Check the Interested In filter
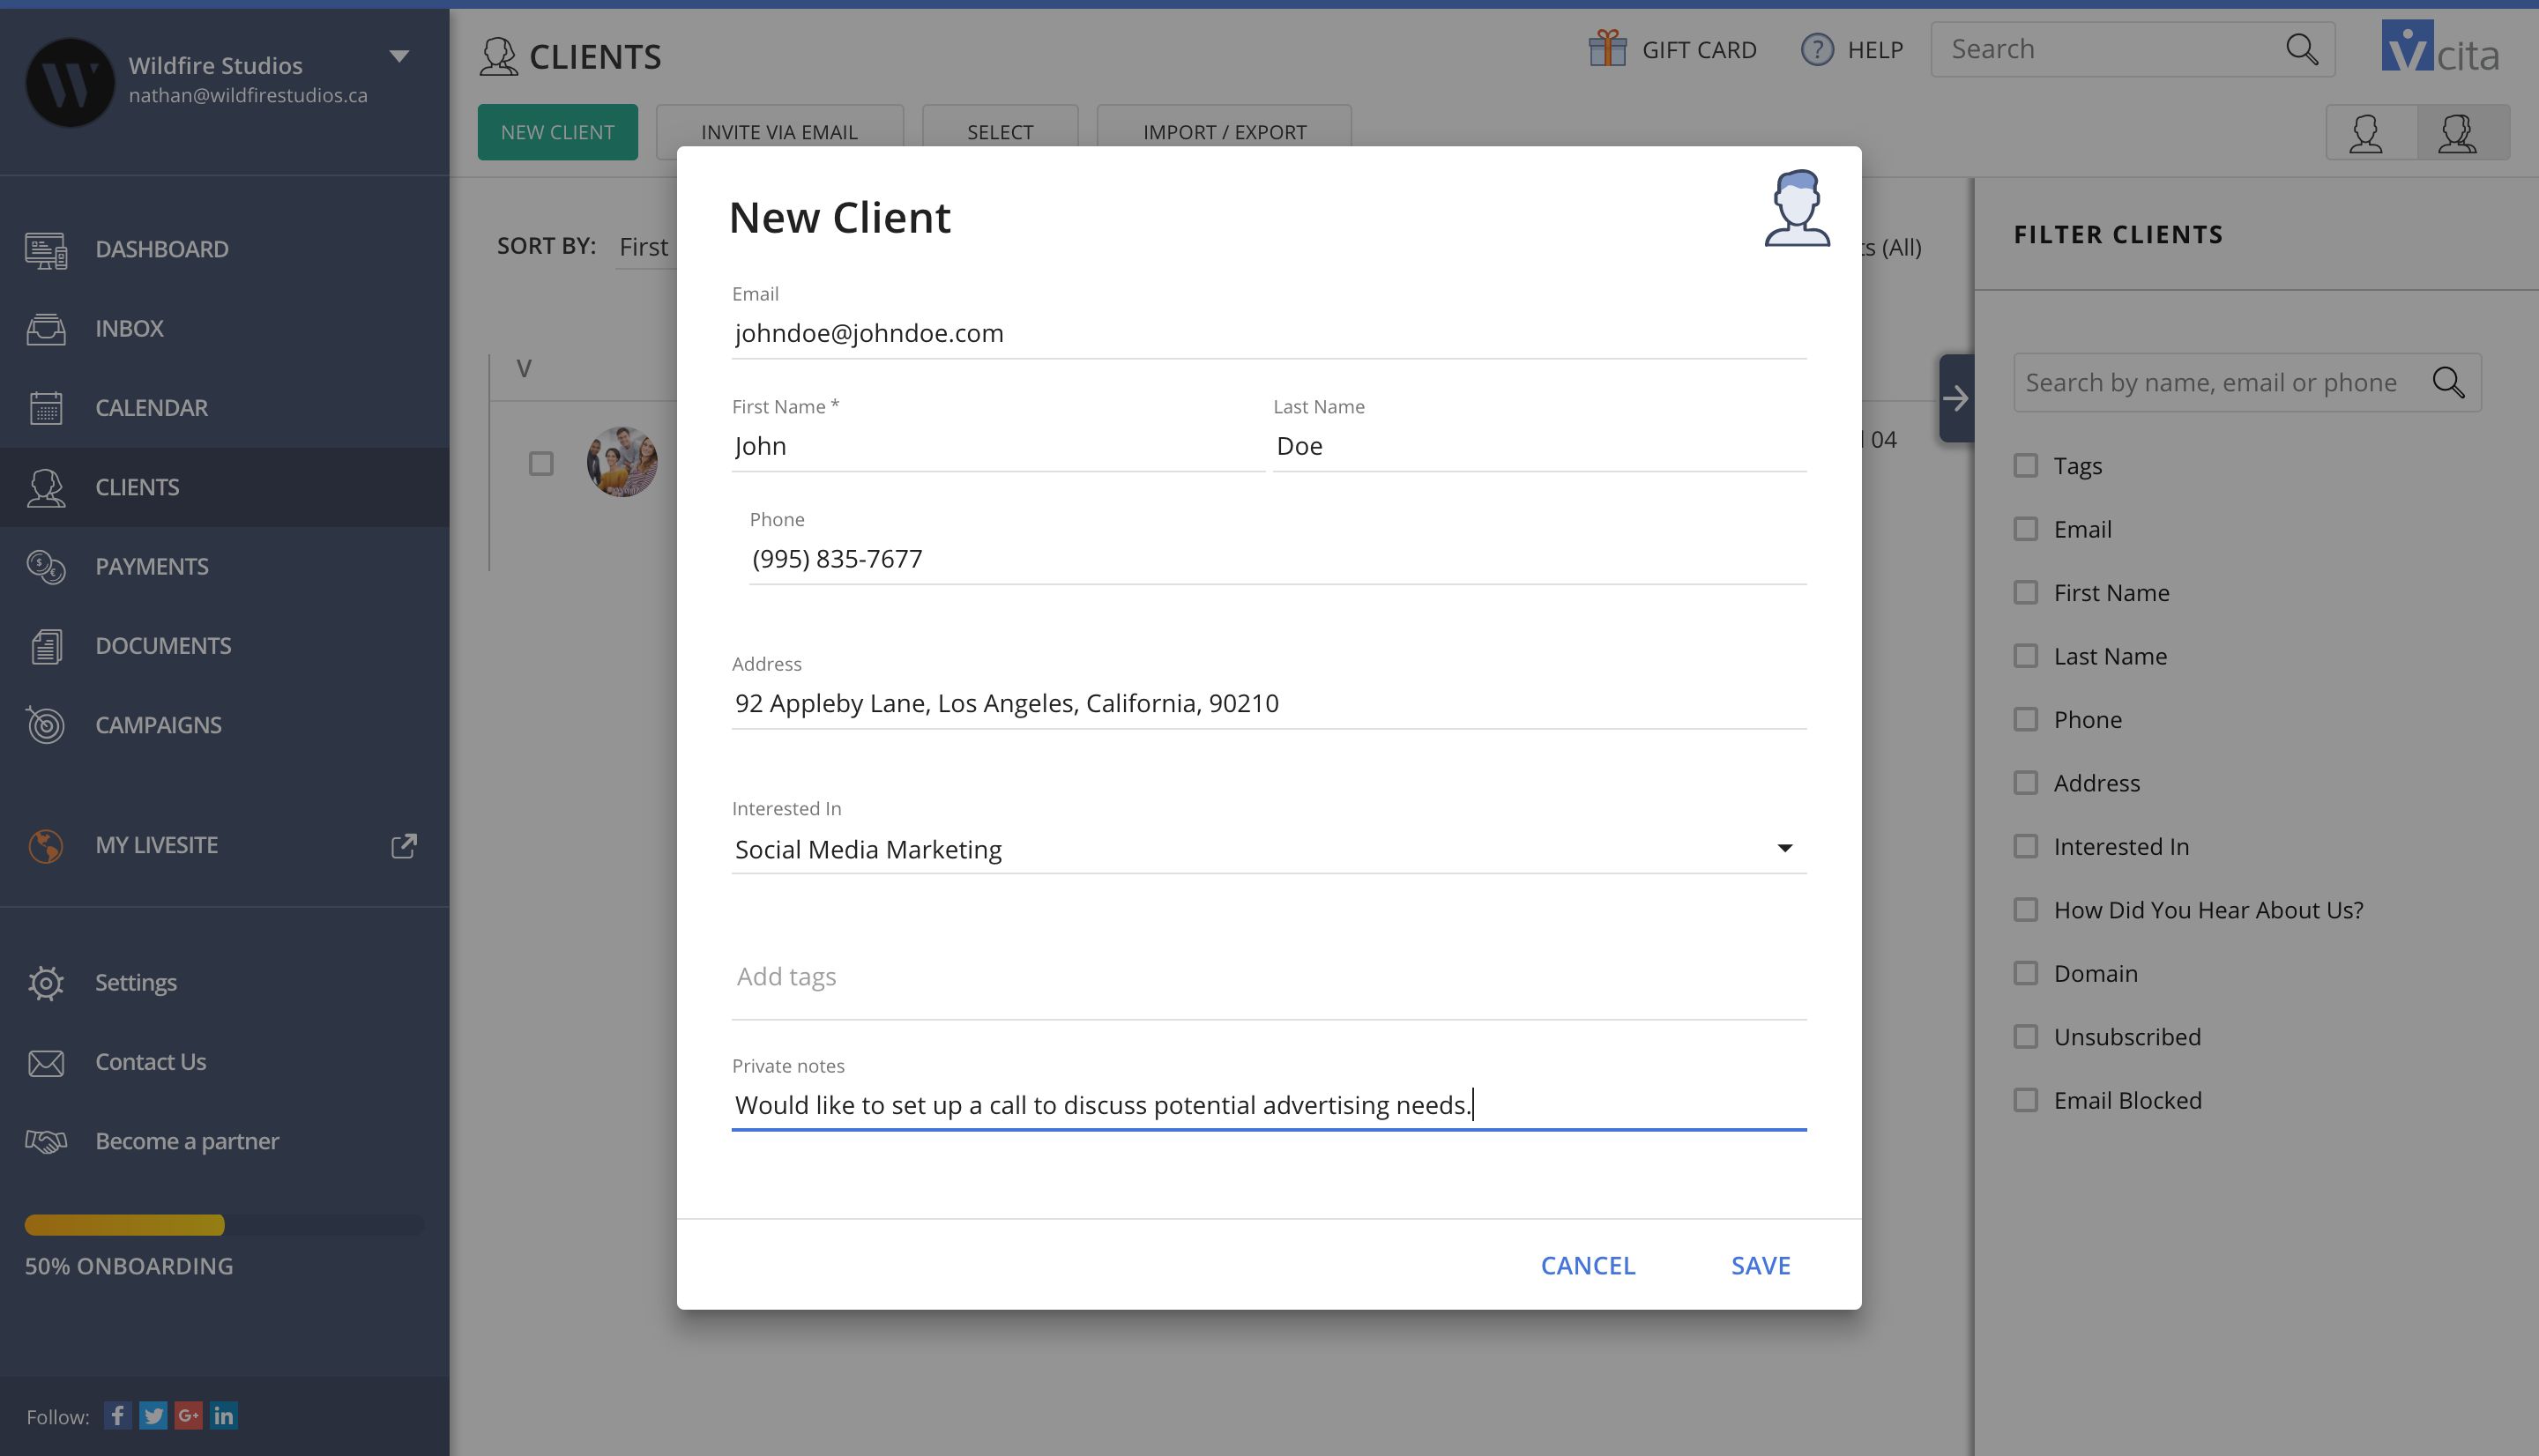This screenshot has width=2539, height=1456. coord(2025,846)
